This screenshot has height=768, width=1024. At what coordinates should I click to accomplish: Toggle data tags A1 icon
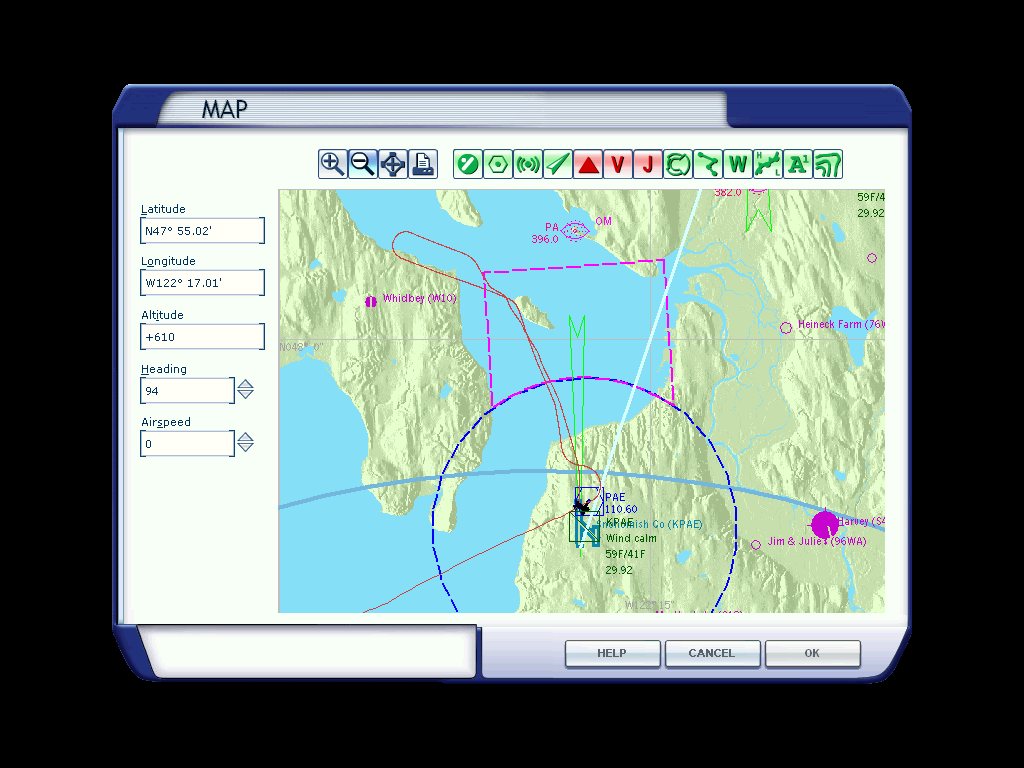798,164
